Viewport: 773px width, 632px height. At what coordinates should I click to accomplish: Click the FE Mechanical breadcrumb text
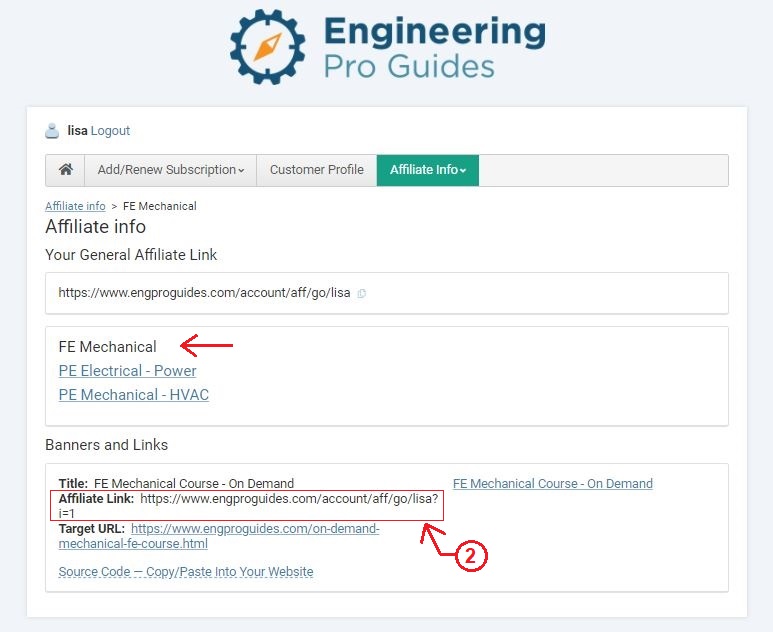point(160,206)
